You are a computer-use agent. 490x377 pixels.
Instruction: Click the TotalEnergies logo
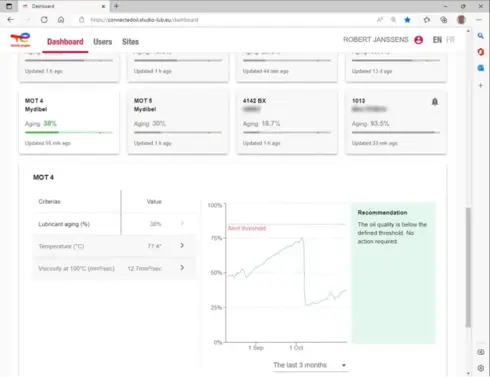pos(20,40)
